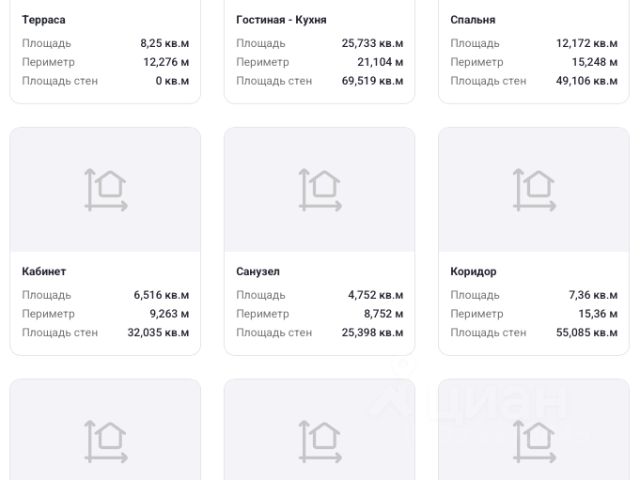640x480 pixels.
Task: Click Терраса perimeter value 12,276 м
Action: pos(166,62)
